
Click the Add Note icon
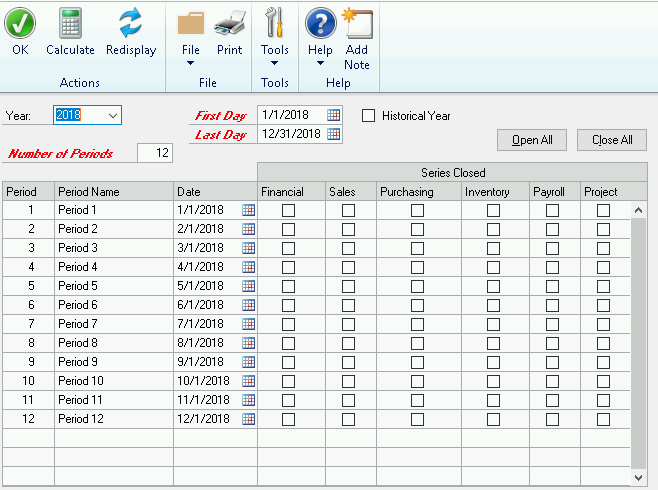[356, 24]
